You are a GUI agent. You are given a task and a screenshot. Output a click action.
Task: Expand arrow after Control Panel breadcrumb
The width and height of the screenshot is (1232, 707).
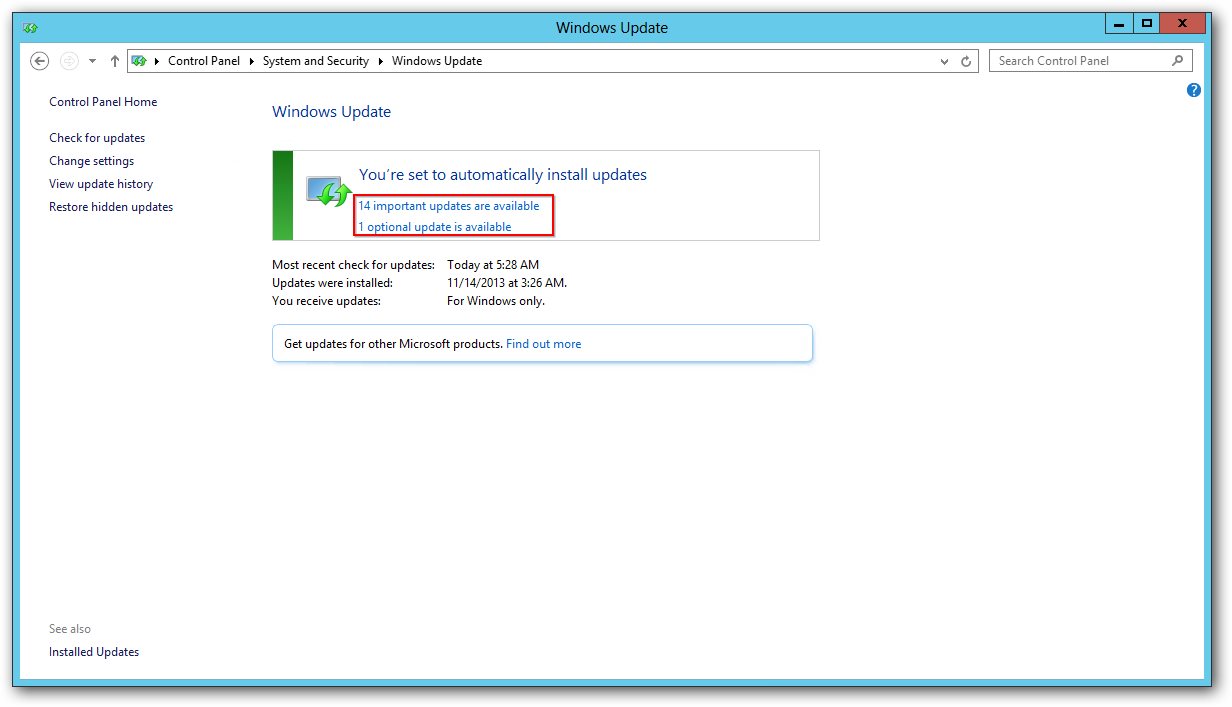pyautogui.click(x=251, y=61)
